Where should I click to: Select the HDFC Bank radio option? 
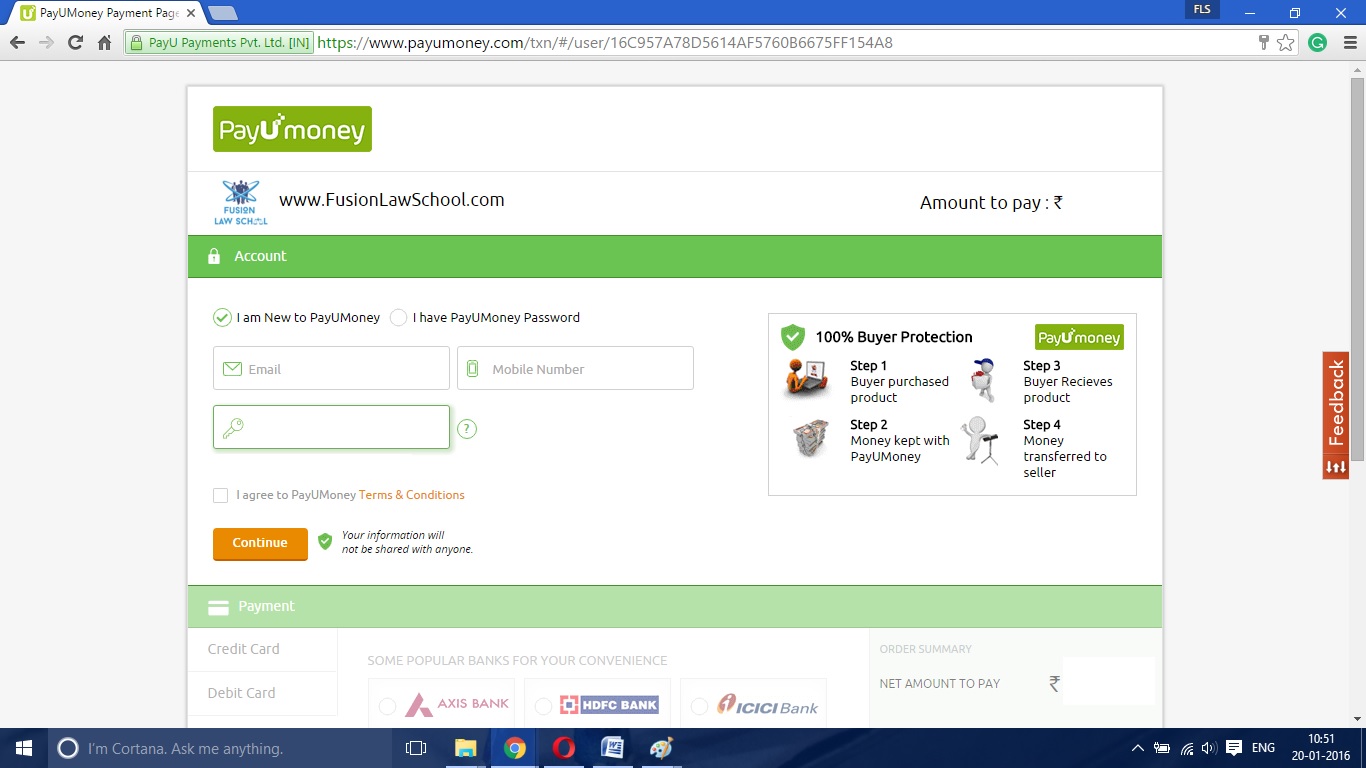[x=543, y=707]
